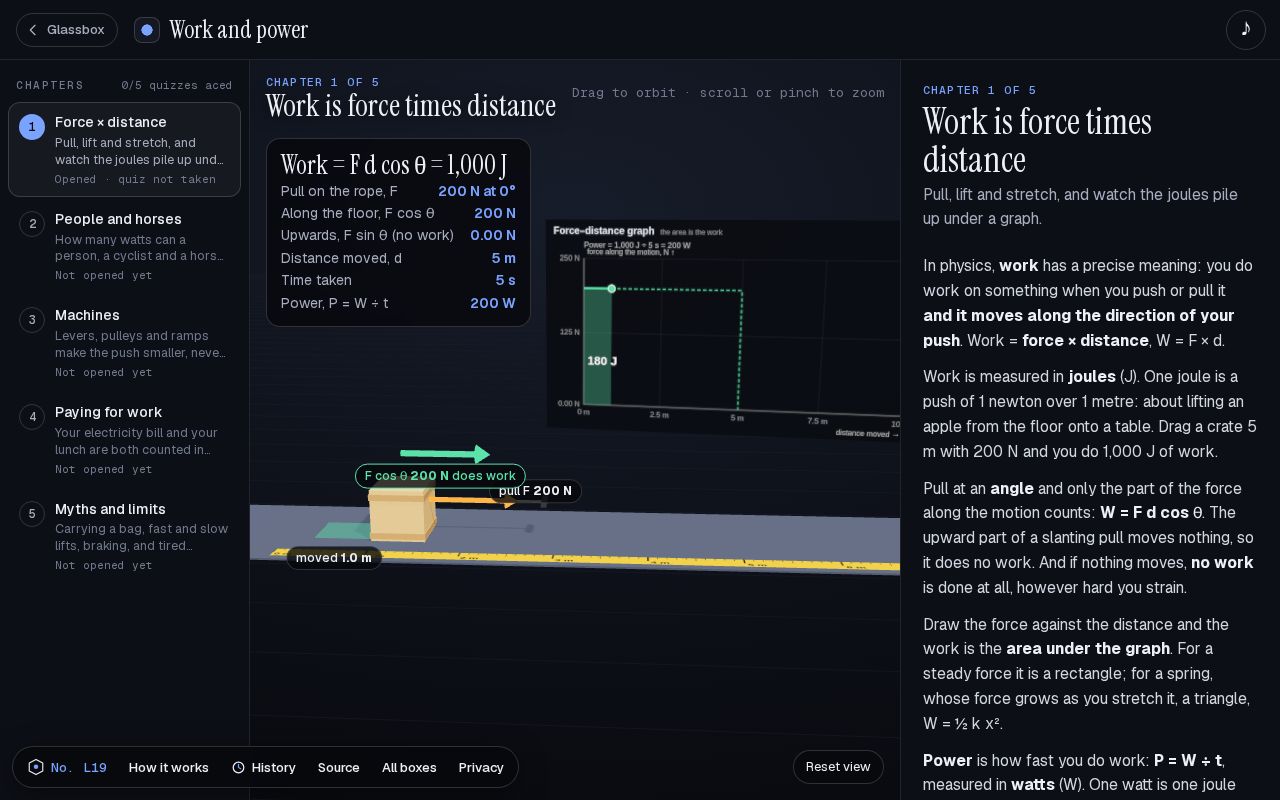Open the Paying for work chapter
This screenshot has height=800, width=1280.
[124, 440]
